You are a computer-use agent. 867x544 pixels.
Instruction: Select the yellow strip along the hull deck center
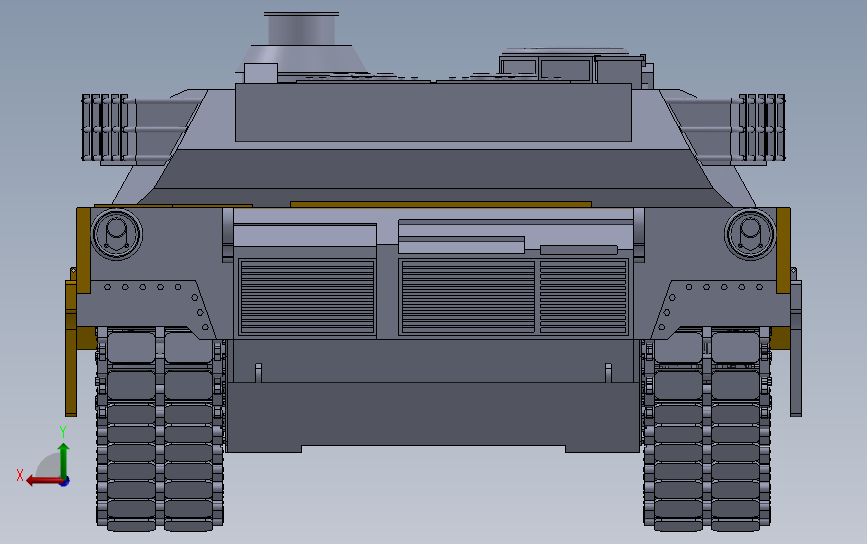[441, 204]
